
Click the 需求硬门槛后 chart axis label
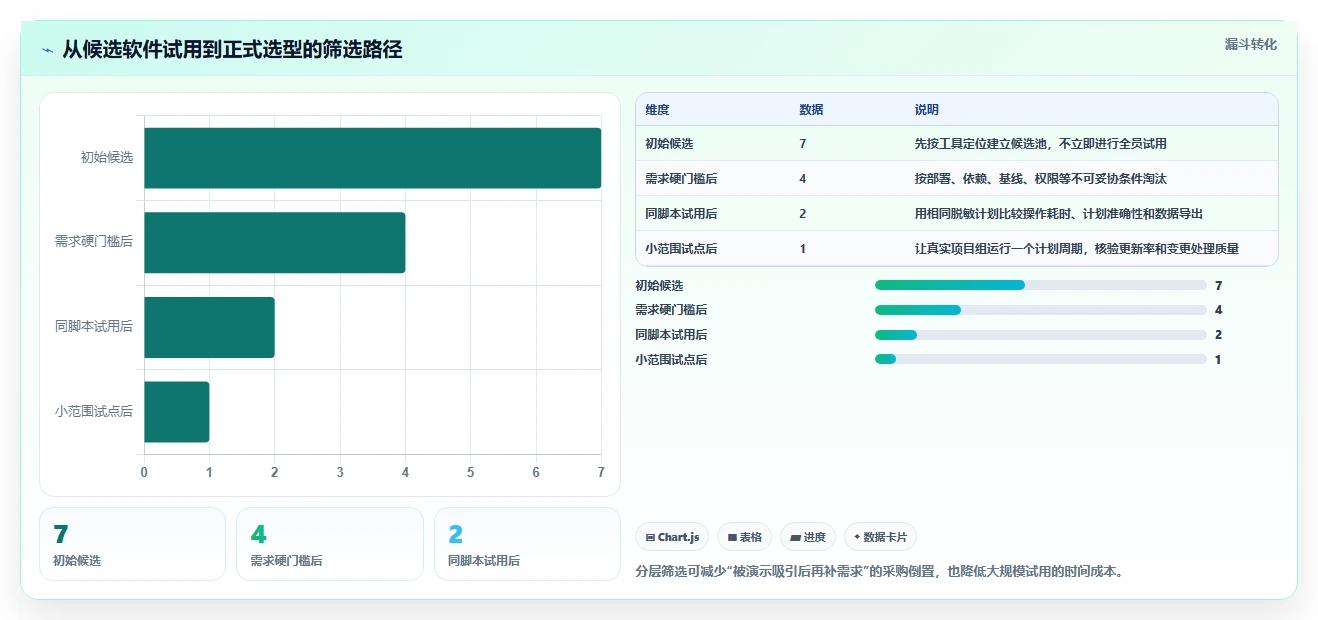[x=94, y=242]
